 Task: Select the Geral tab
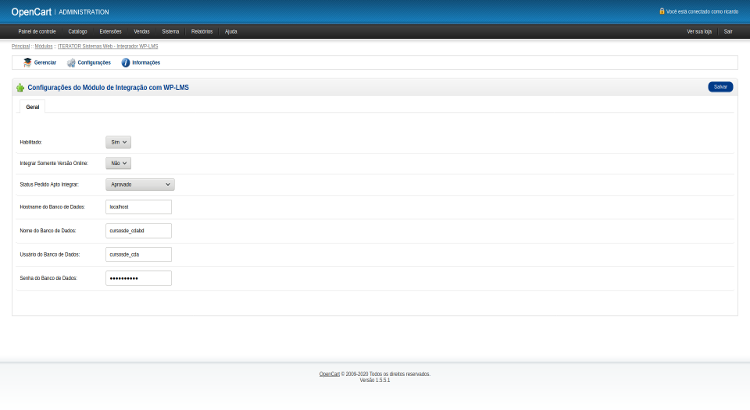click(33, 107)
